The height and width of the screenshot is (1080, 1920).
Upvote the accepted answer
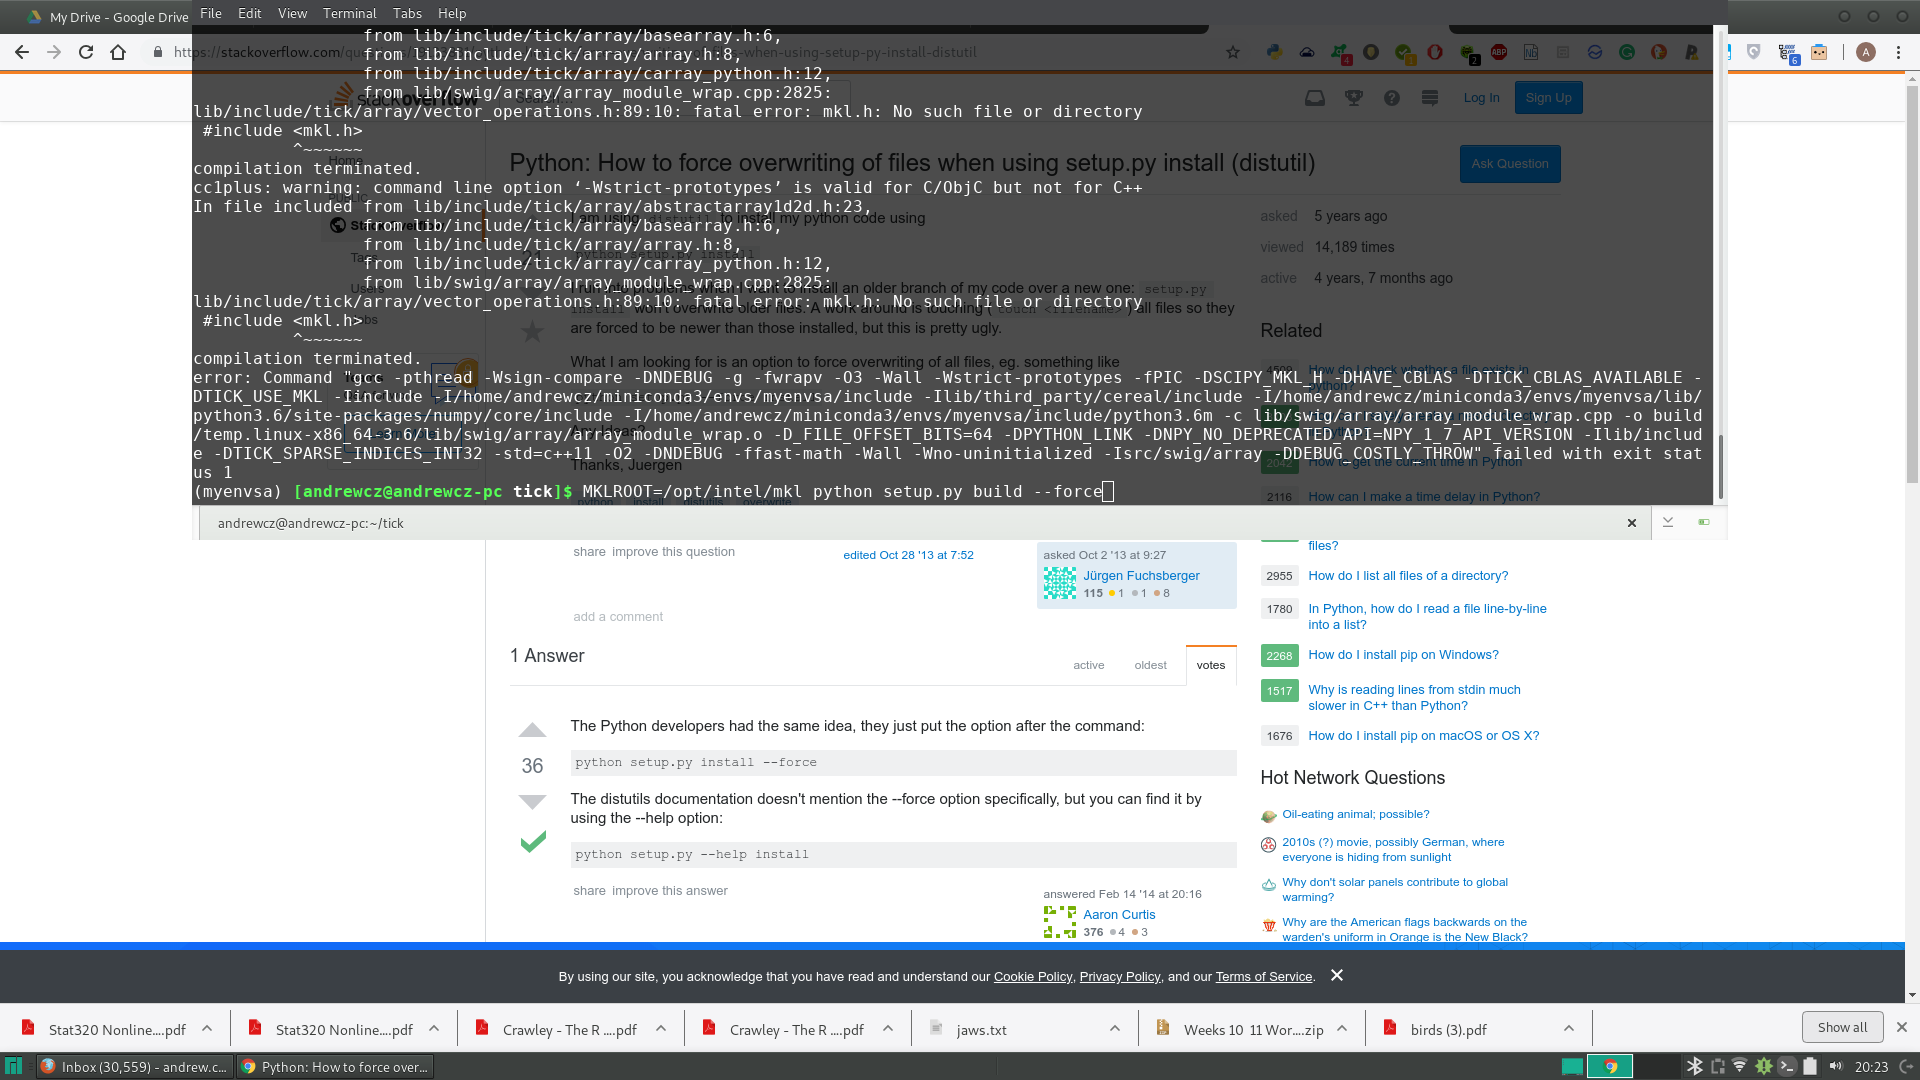pos(532,731)
